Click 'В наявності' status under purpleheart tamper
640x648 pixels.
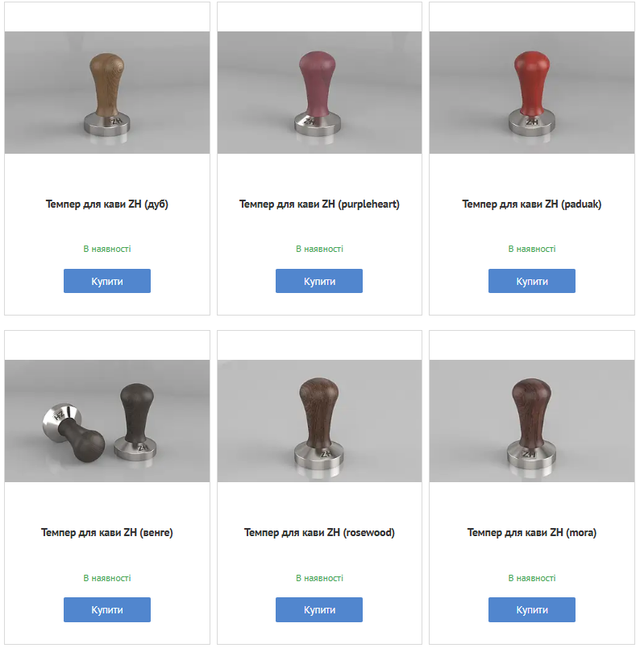(x=319, y=249)
